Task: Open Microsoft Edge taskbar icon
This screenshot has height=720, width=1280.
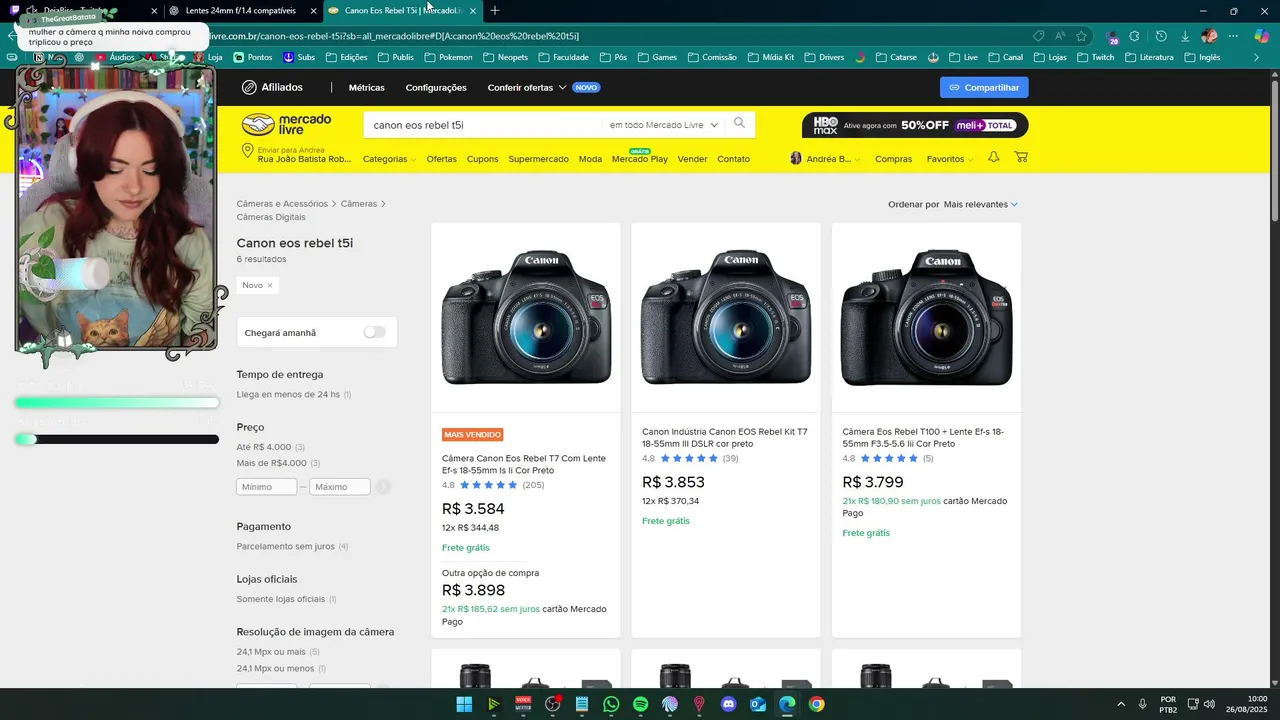Action: 787,704
